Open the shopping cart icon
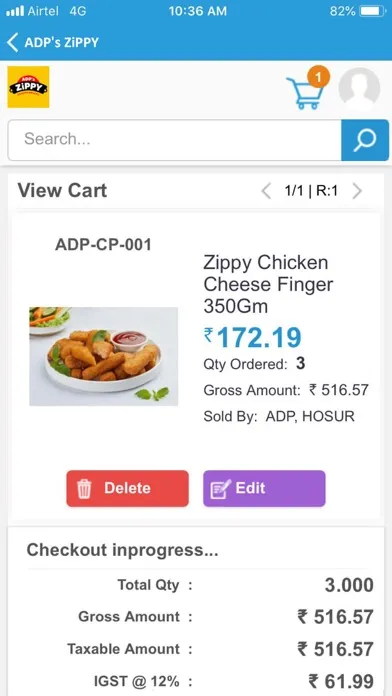Screen dimensions: 392x696 (304, 93)
